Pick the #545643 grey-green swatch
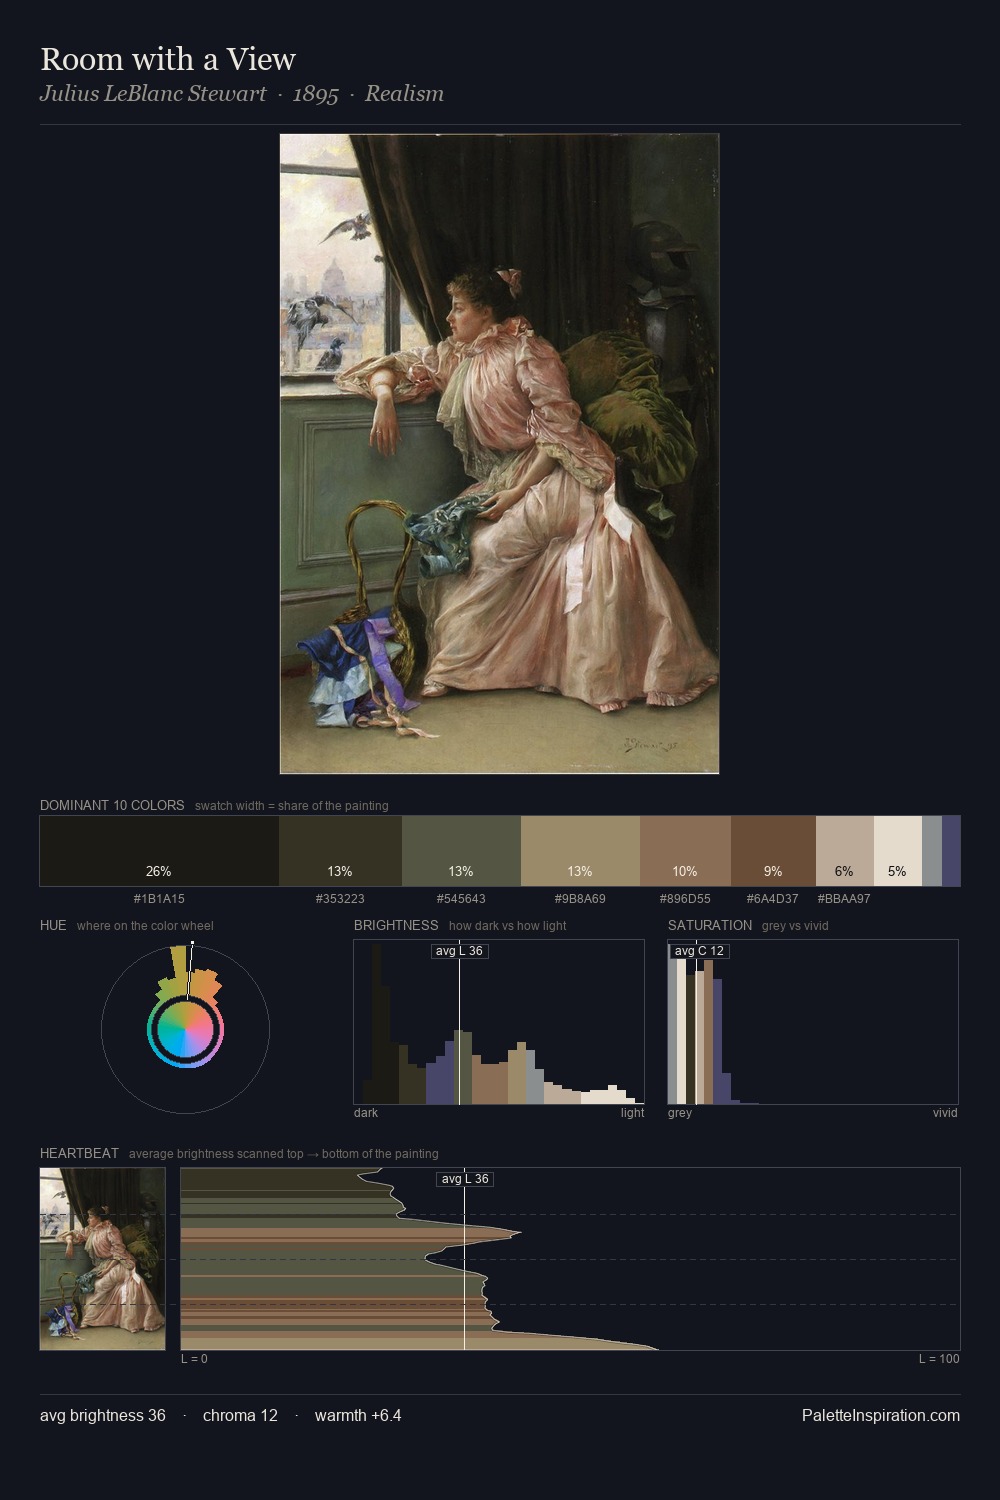 (461, 851)
